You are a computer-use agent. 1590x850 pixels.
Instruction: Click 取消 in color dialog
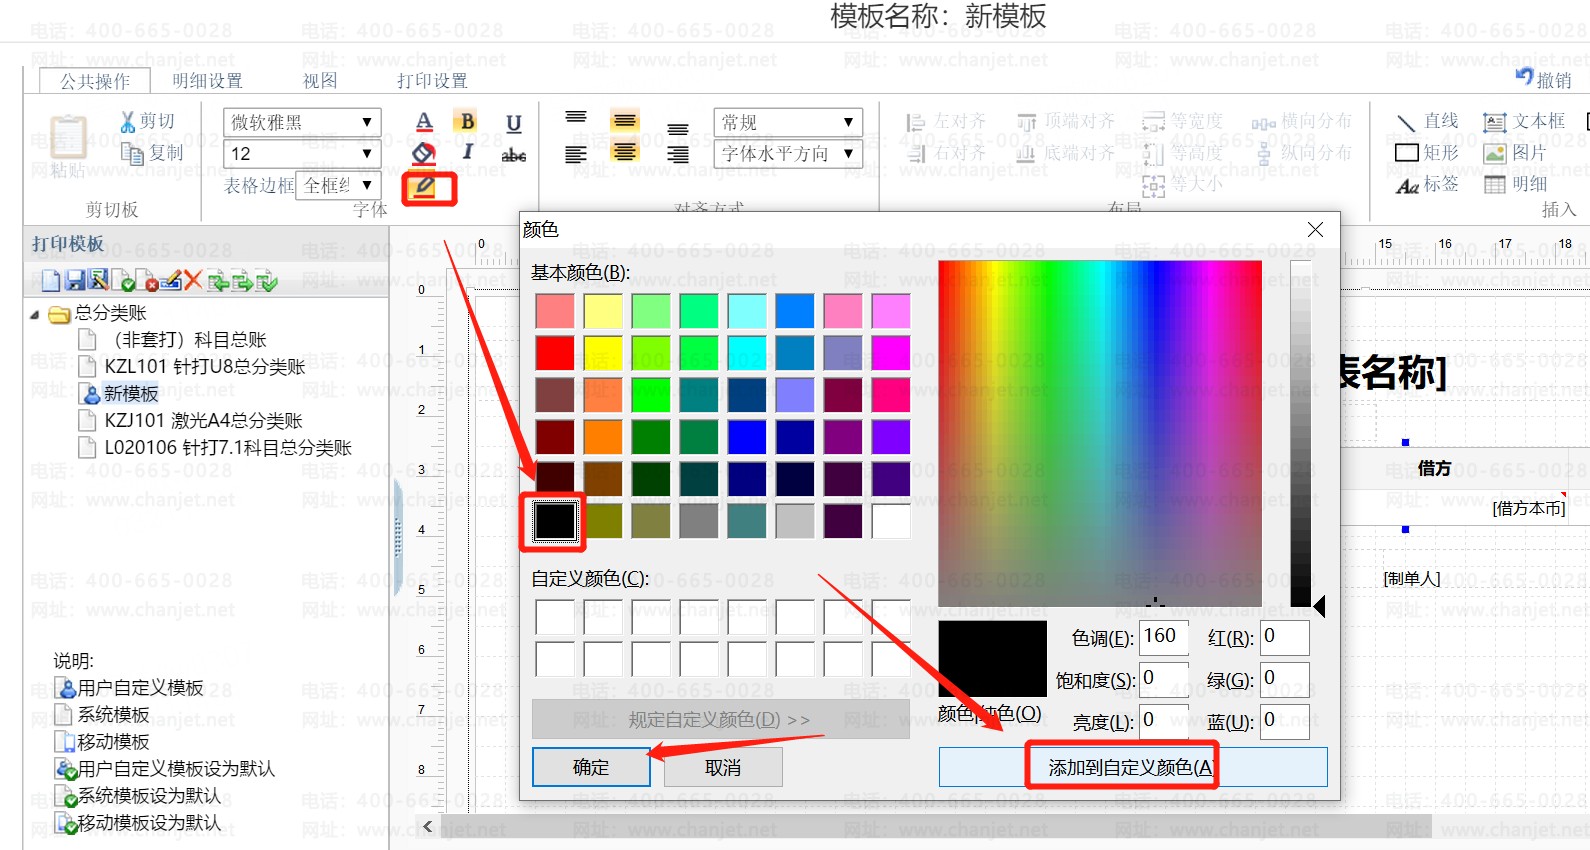[x=723, y=767]
